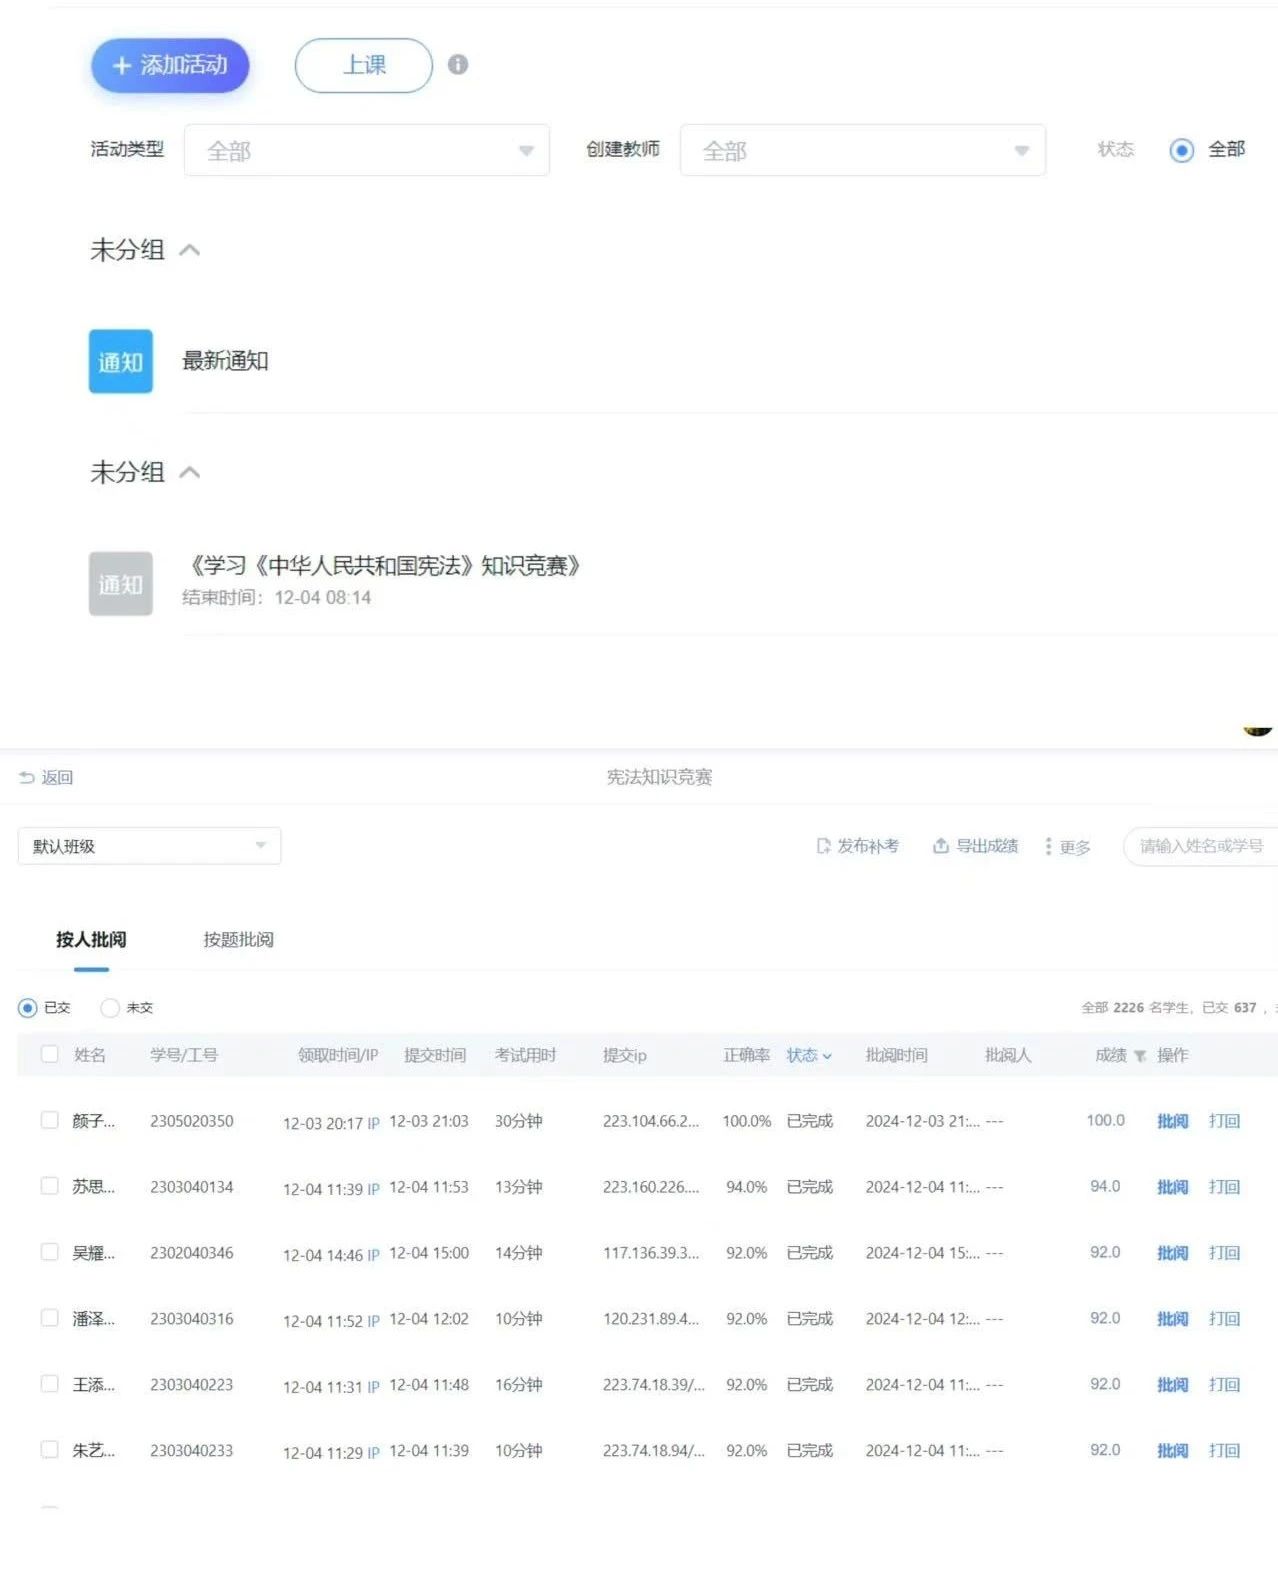1278x1579 pixels.
Task: Check the checkbox for student 2303040316
Action: 49,1318
